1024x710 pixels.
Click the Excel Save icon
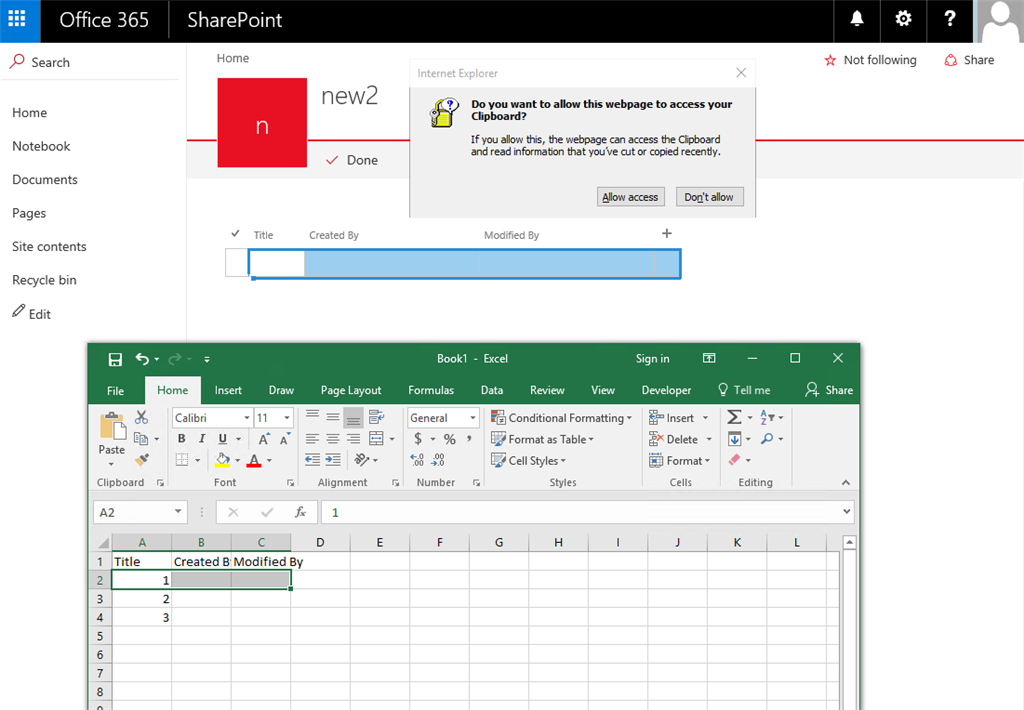[x=115, y=359]
